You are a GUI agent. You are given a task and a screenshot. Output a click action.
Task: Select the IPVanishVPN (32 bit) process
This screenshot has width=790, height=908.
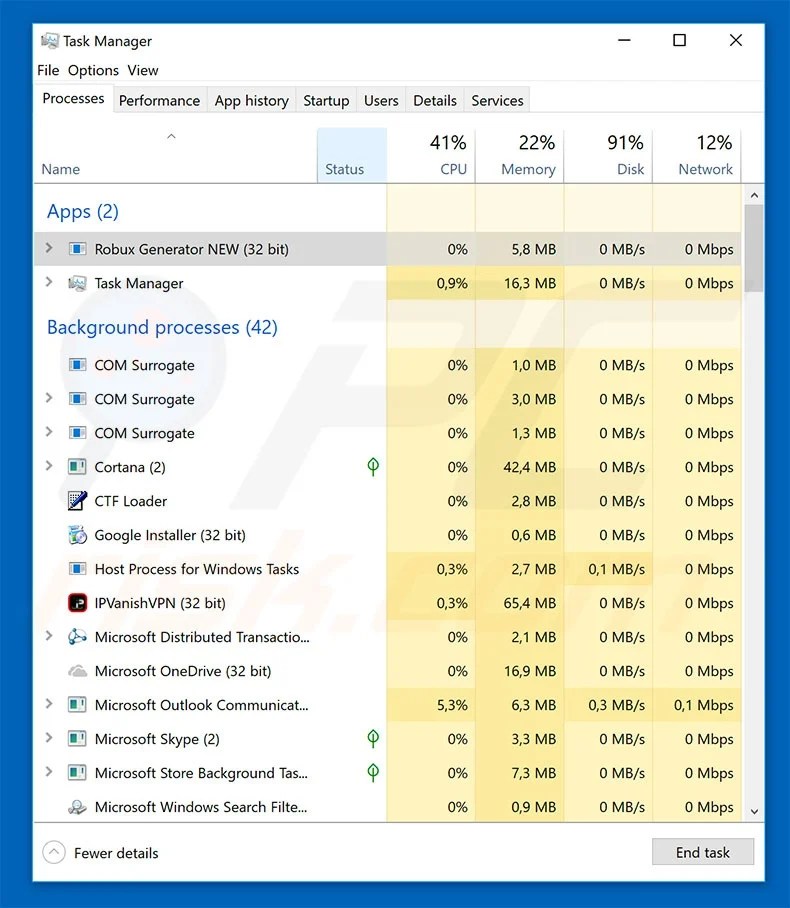click(x=387, y=603)
